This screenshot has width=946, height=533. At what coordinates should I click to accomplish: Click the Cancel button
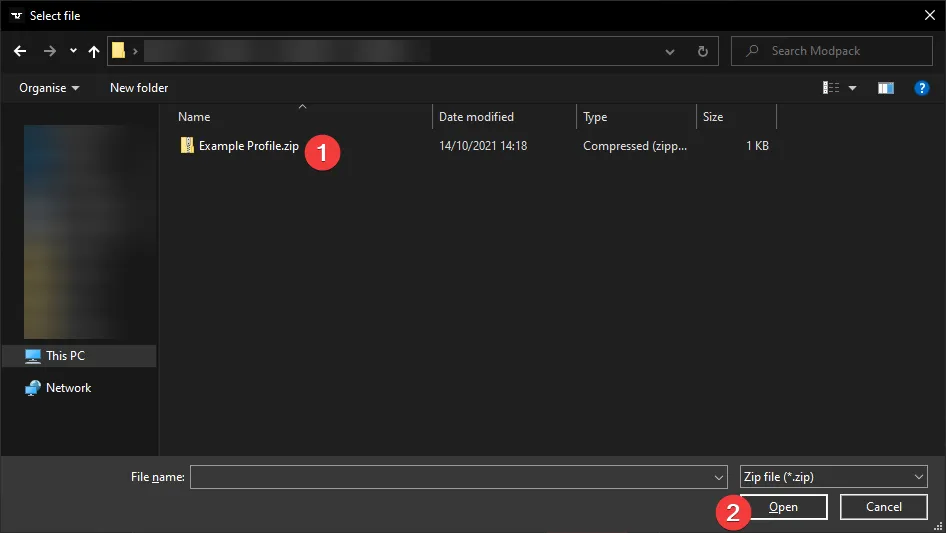click(884, 507)
